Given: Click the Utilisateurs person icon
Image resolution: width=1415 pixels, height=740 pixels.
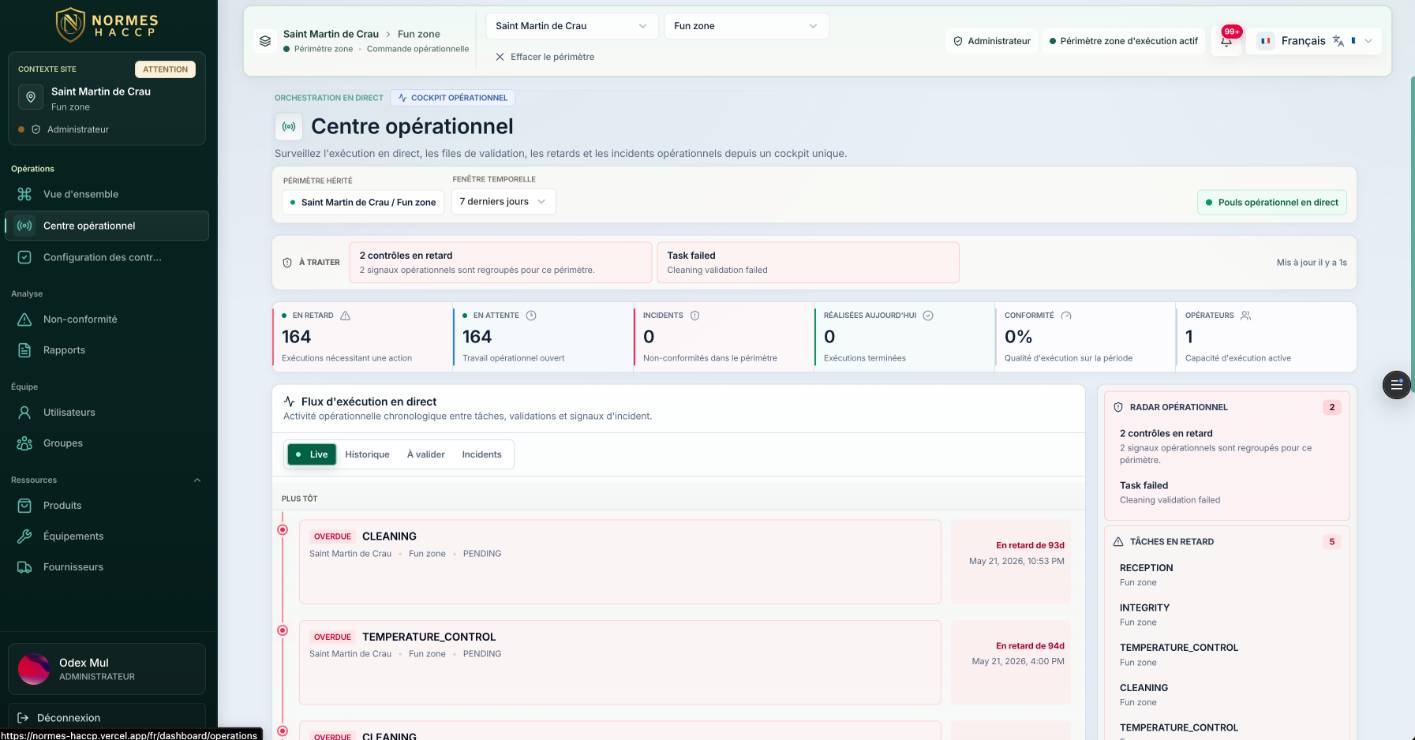Looking at the screenshot, I should [x=25, y=412].
